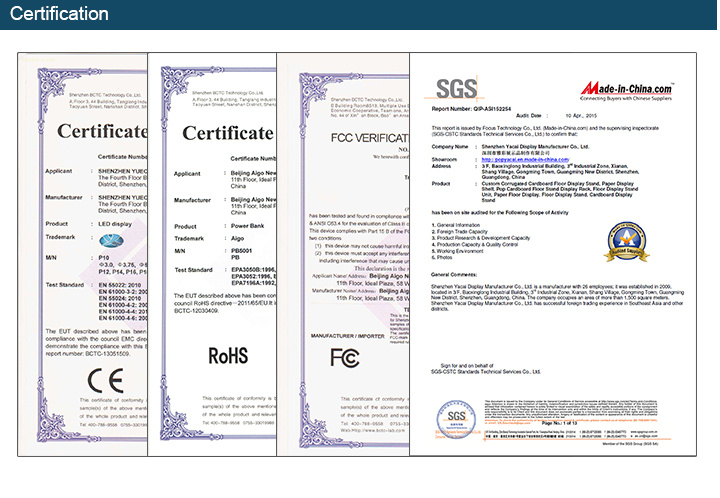Image resolution: width=720 pixels, height=498 pixels.
Task: Click the CE mark logo
Action: point(106,380)
